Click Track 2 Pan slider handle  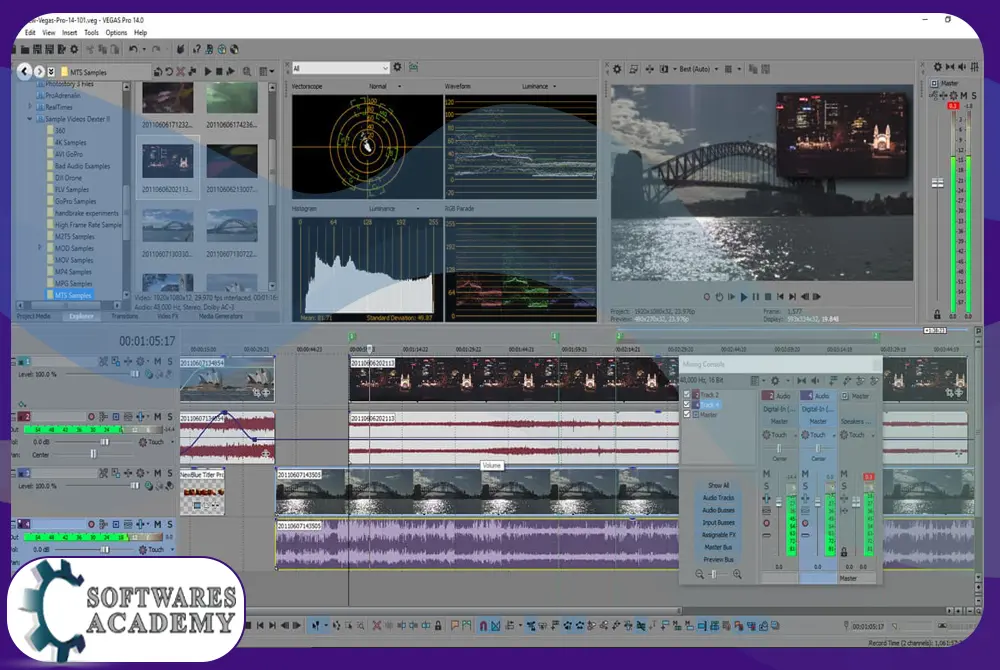tap(93, 454)
